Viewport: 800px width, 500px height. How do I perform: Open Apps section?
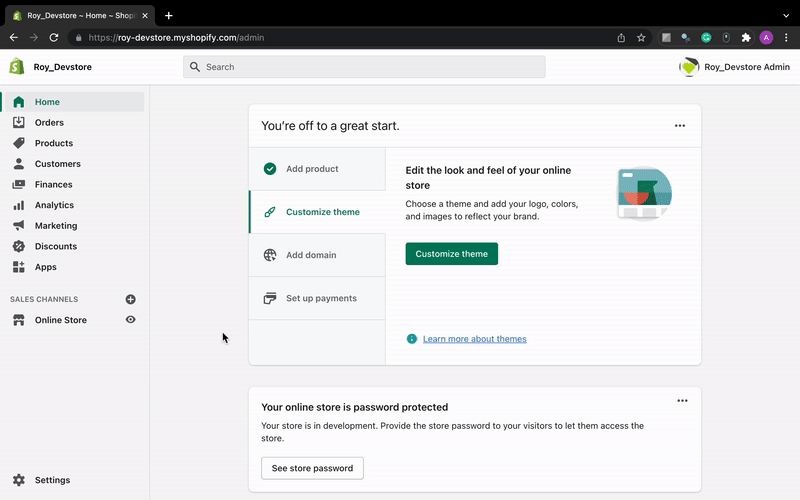[46, 267]
